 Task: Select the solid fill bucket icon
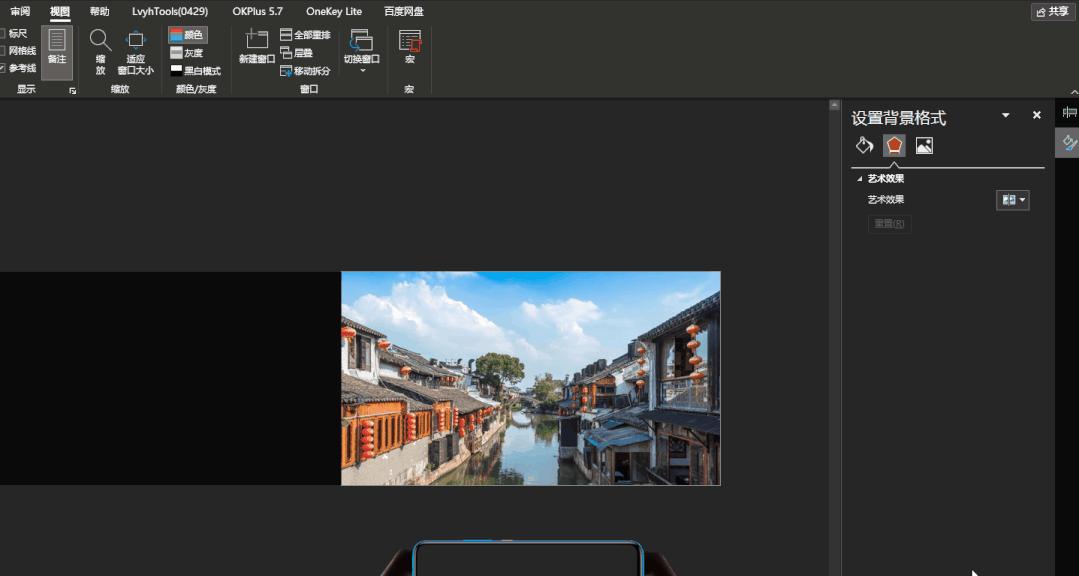[x=864, y=145]
